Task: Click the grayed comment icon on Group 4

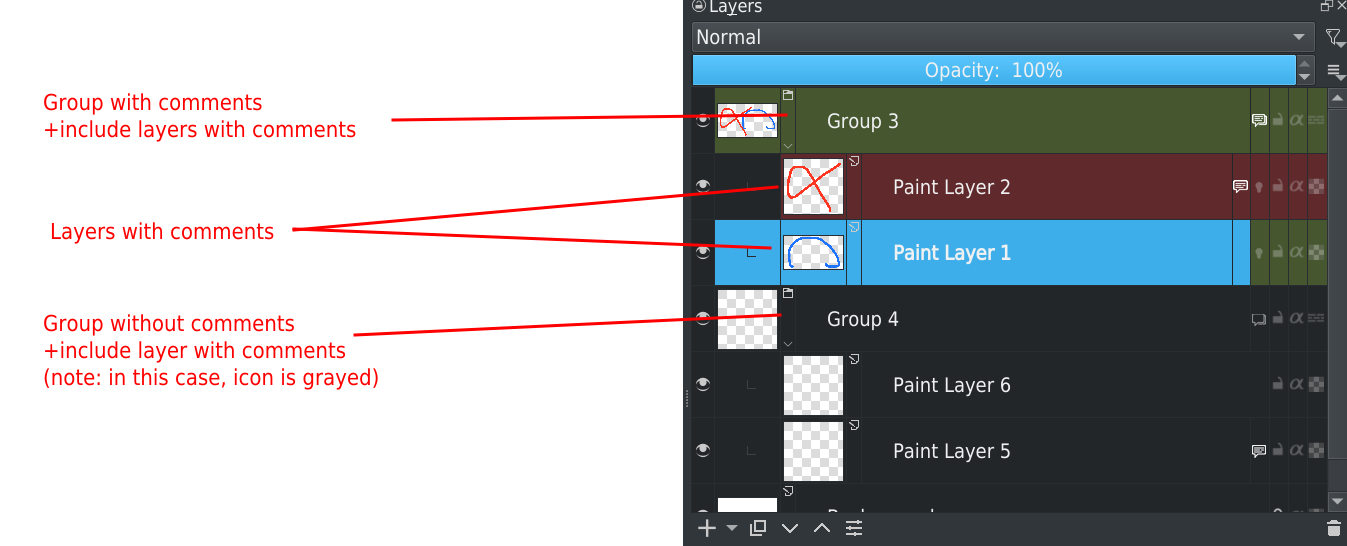Action: pyautogui.click(x=1259, y=319)
